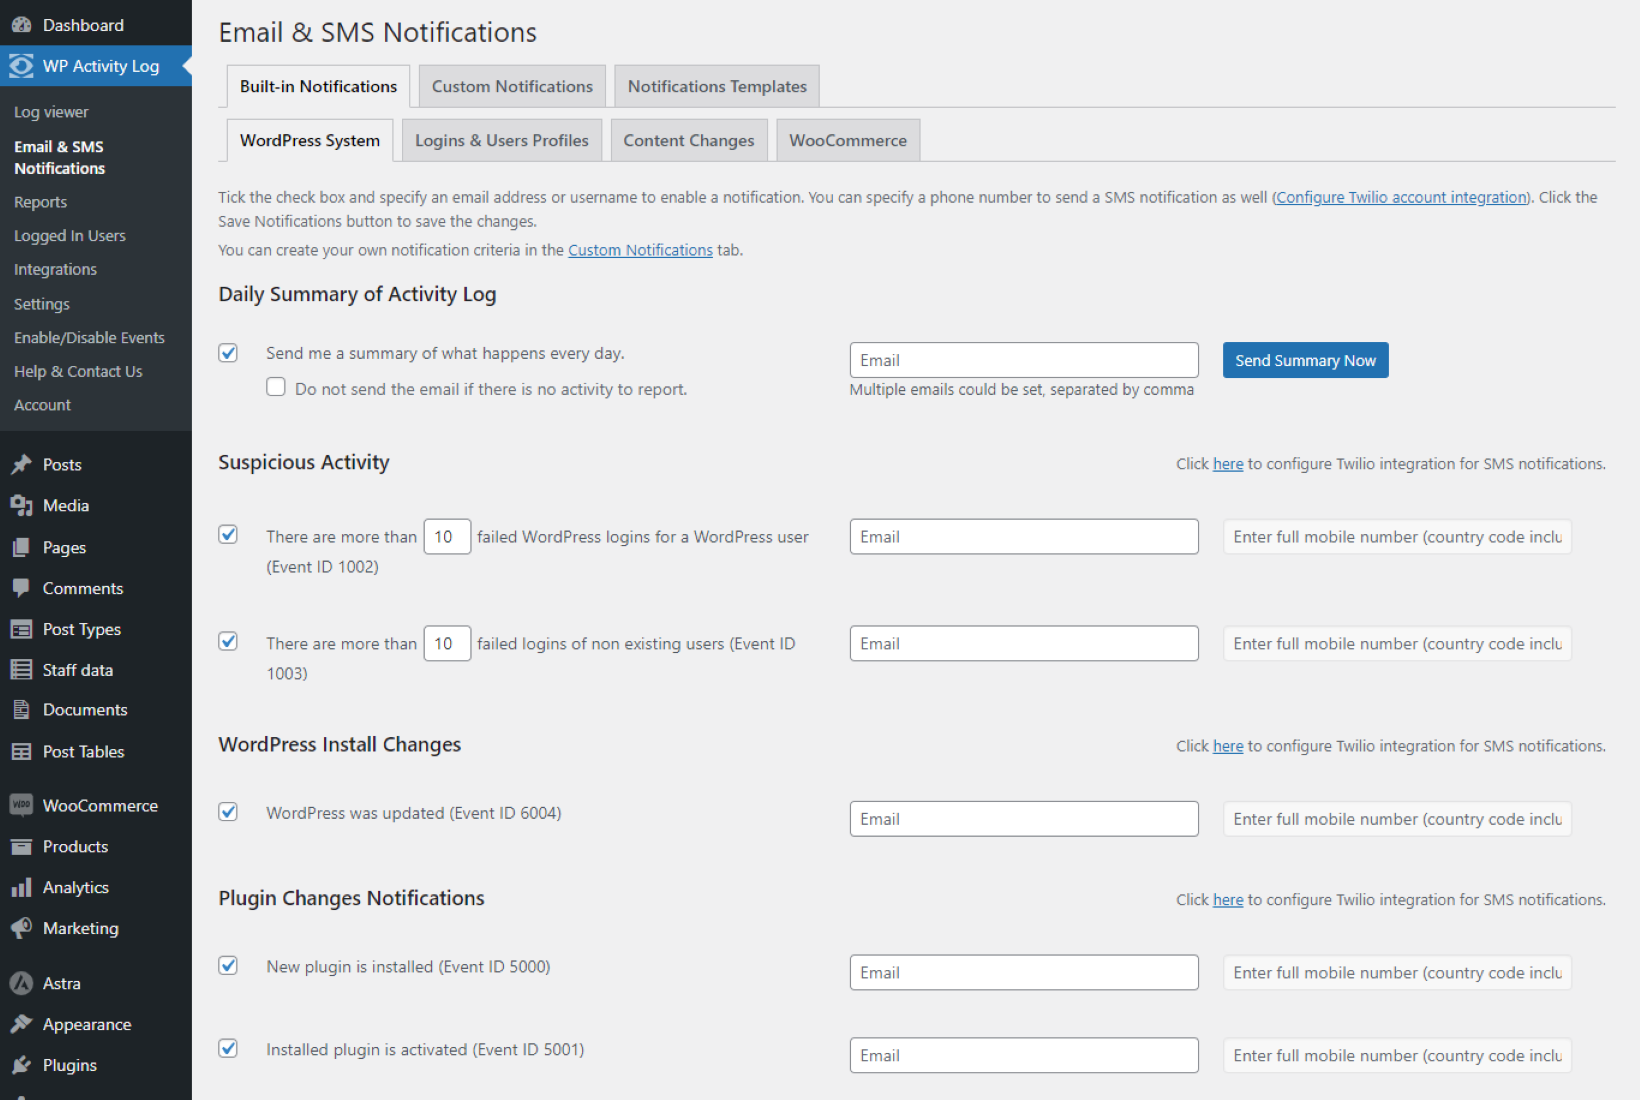Click the Dashboard icon in sidebar
This screenshot has height=1100, width=1640.
tap(21, 25)
